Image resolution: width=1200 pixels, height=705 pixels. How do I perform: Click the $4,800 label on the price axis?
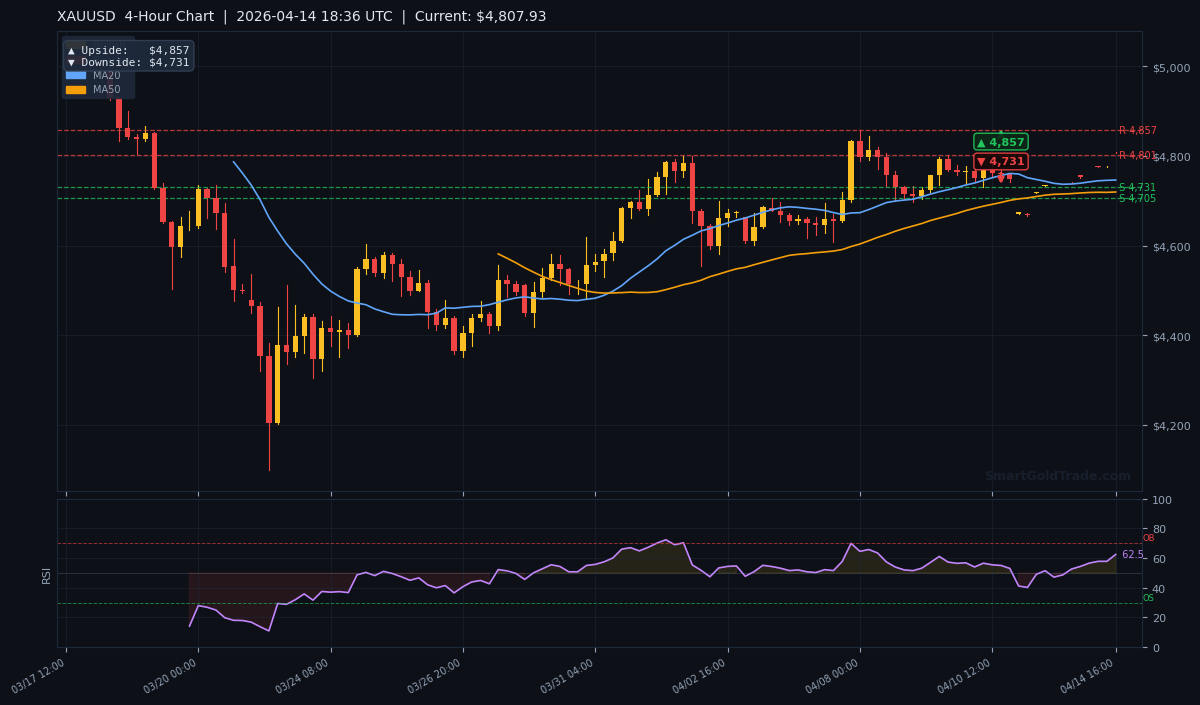click(x=1172, y=157)
